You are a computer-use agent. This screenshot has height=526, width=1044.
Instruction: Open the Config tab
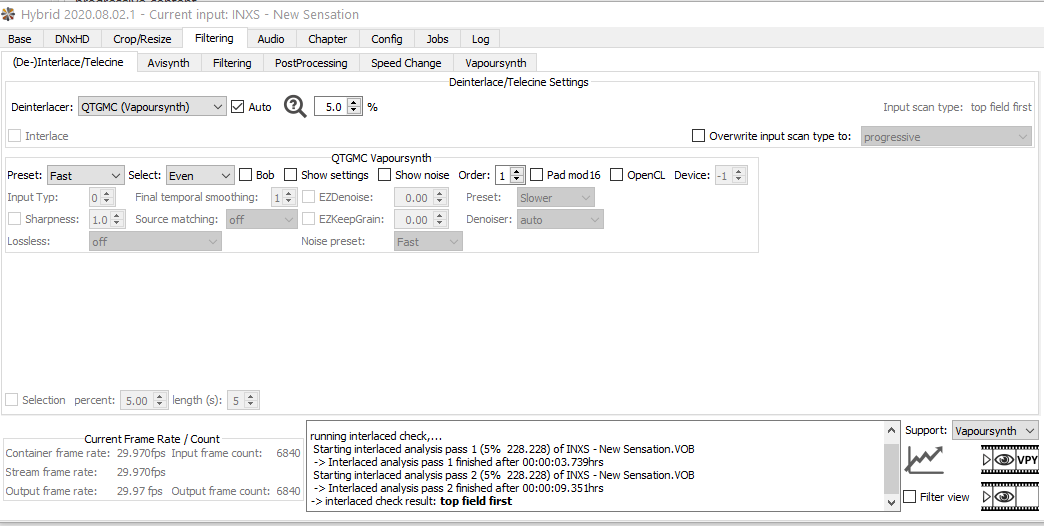[387, 39]
